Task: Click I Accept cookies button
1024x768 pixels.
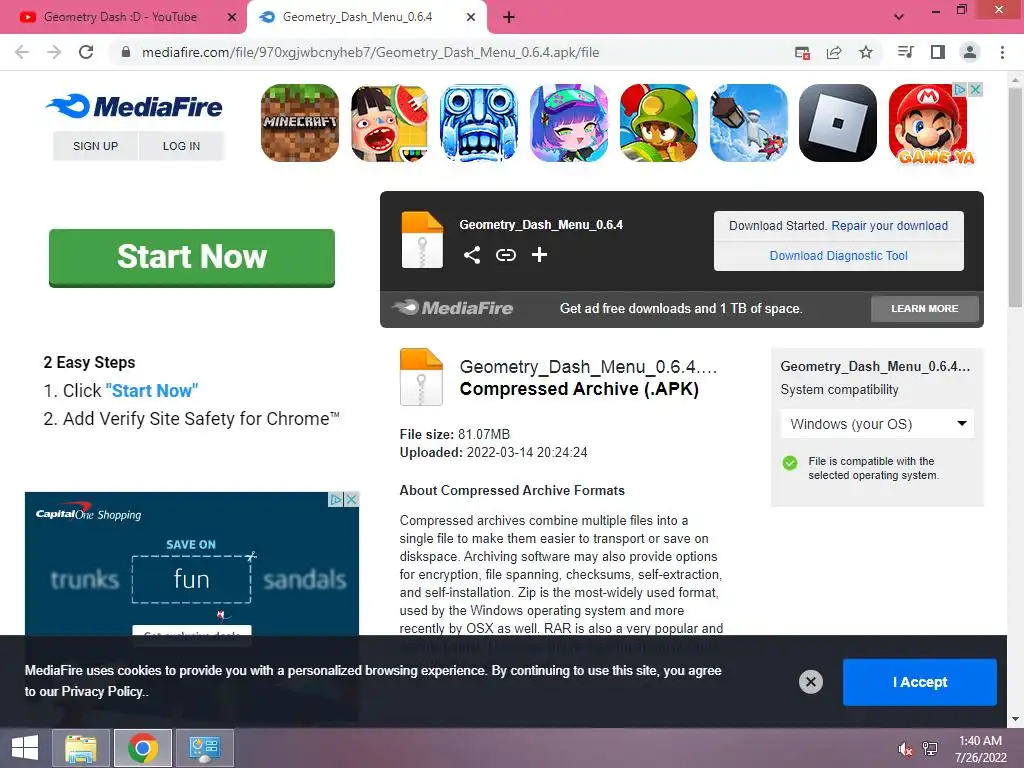Action: [x=920, y=682]
